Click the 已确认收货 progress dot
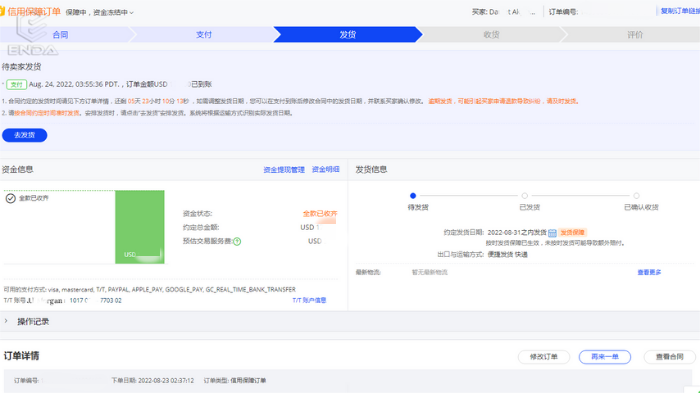700x393 pixels. tap(636, 196)
